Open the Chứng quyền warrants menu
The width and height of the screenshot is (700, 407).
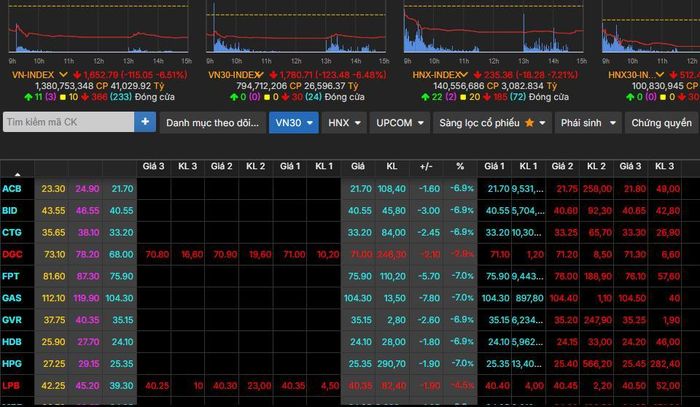pyautogui.click(x=660, y=122)
